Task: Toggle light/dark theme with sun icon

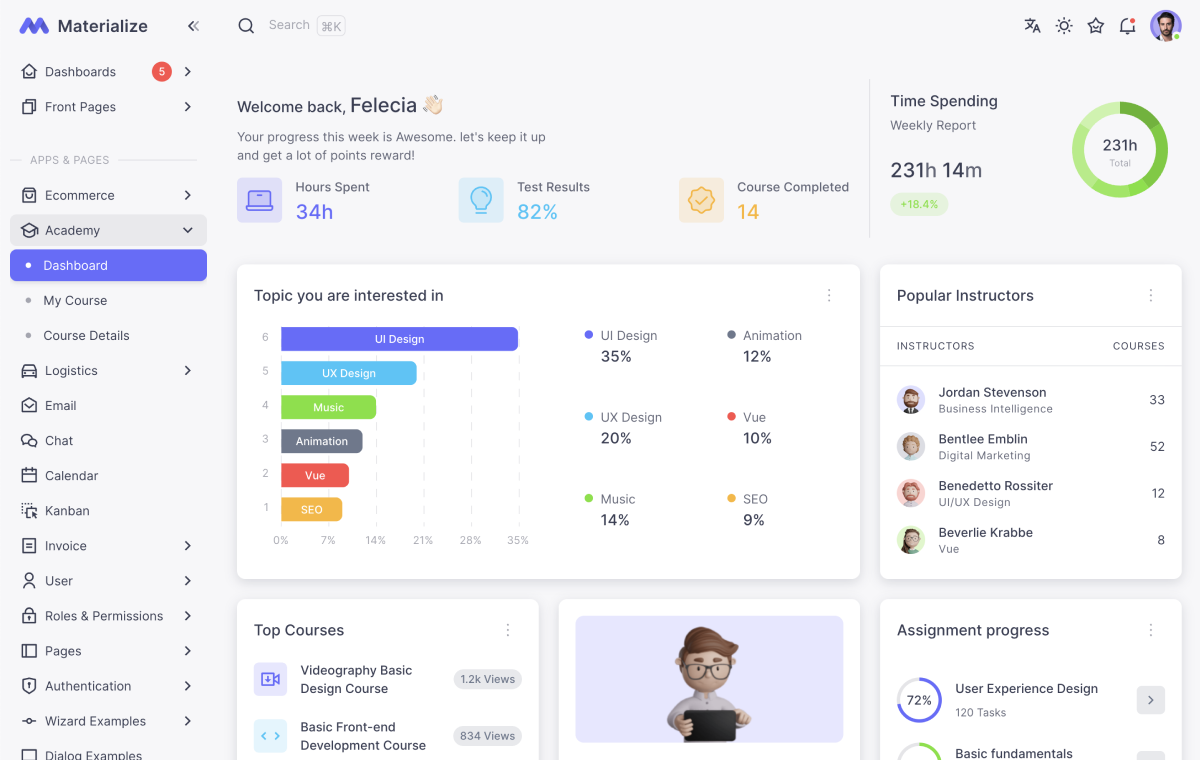Action: tap(1063, 26)
